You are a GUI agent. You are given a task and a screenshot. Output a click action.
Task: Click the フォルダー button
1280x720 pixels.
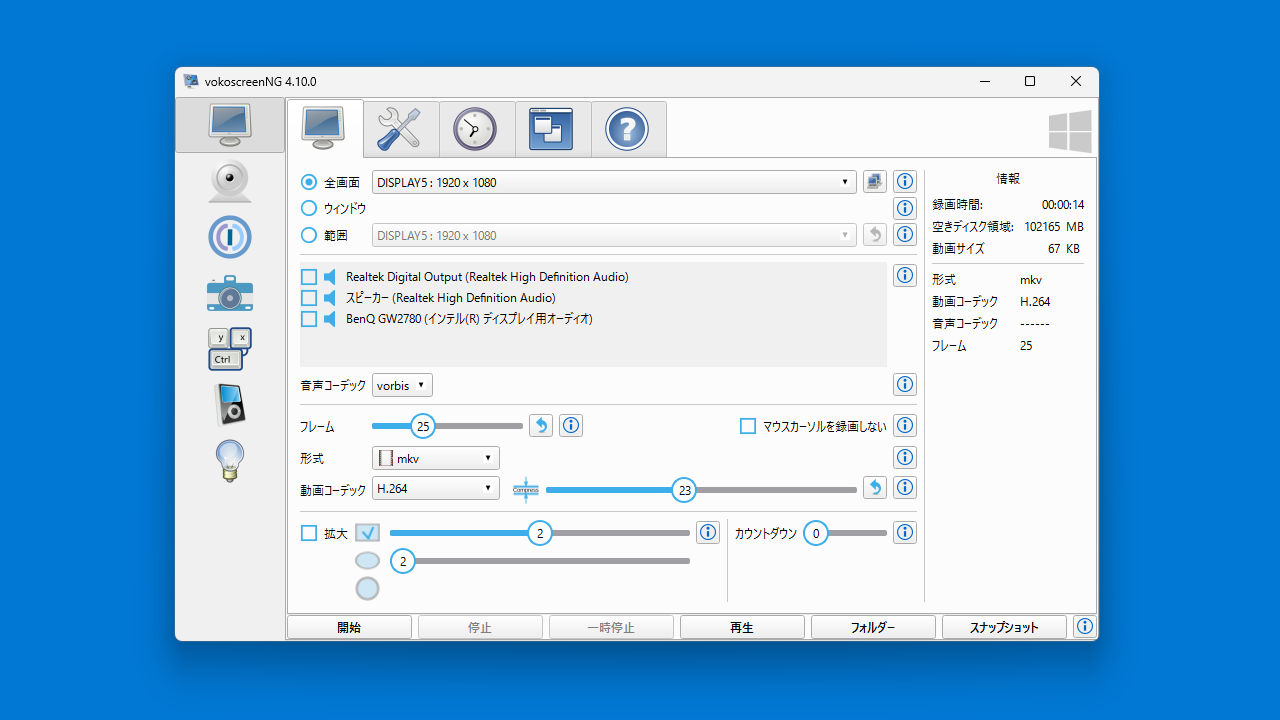[873, 628]
